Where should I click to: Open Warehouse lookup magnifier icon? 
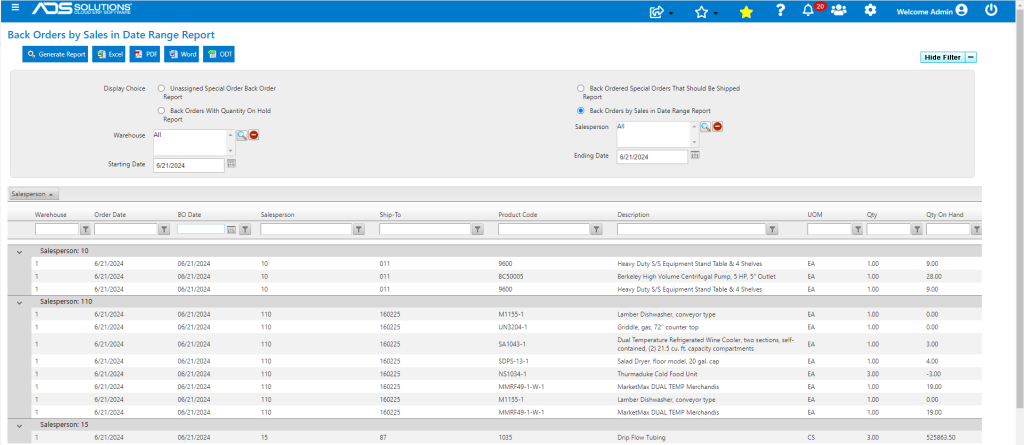coord(242,135)
